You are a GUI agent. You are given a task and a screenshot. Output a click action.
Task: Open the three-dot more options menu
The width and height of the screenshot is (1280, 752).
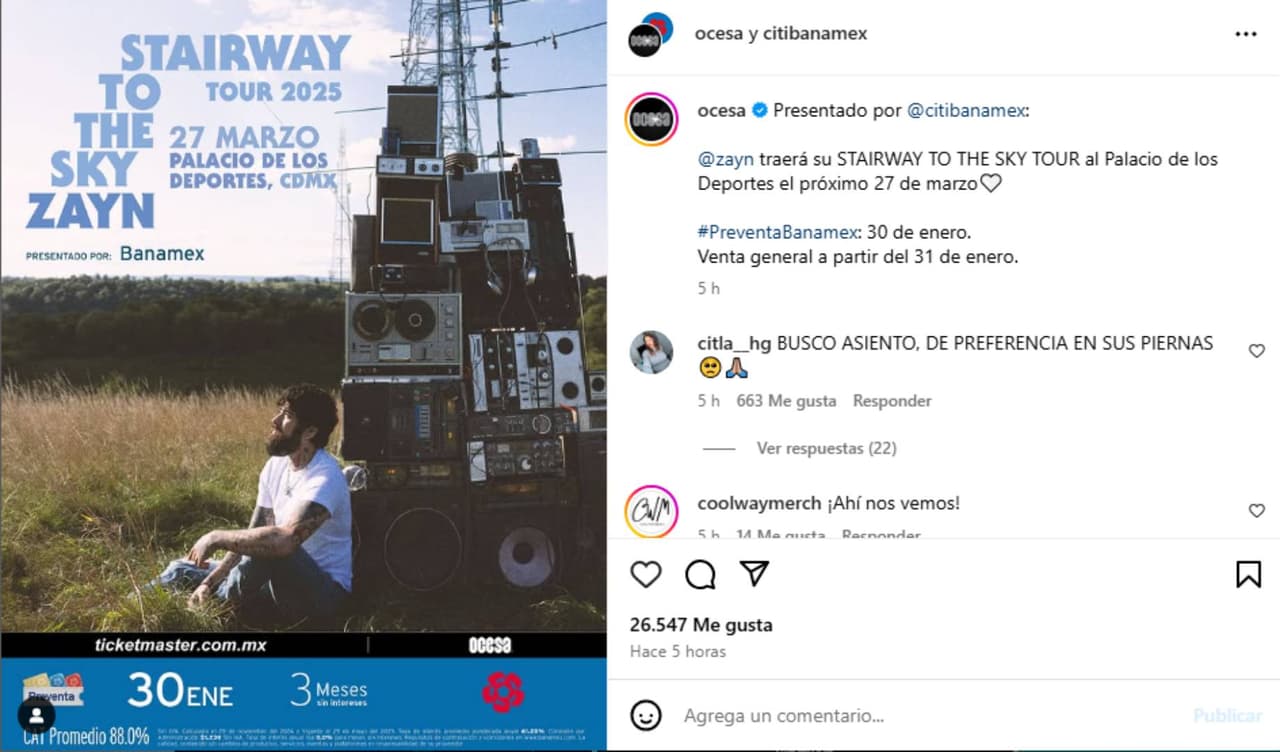[1245, 34]
